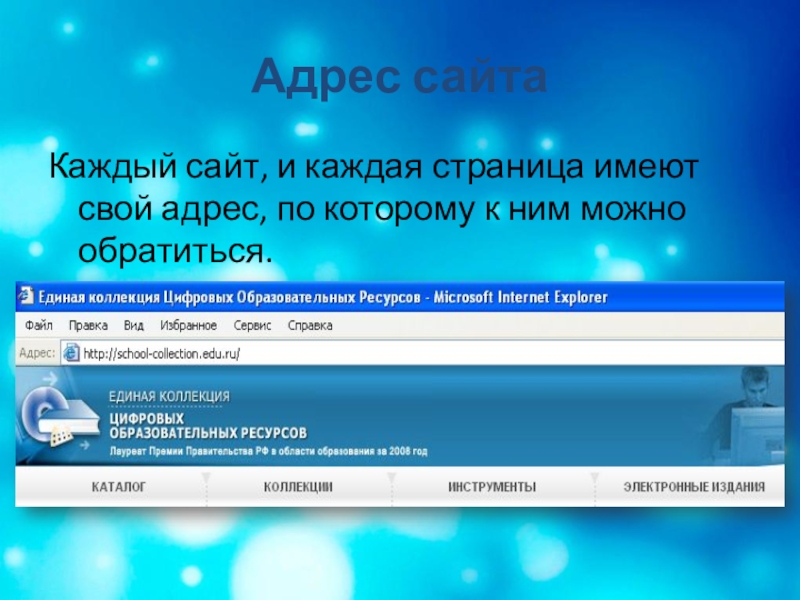Open the Избранное menu
800x600 pixels.
coord(188,325)
